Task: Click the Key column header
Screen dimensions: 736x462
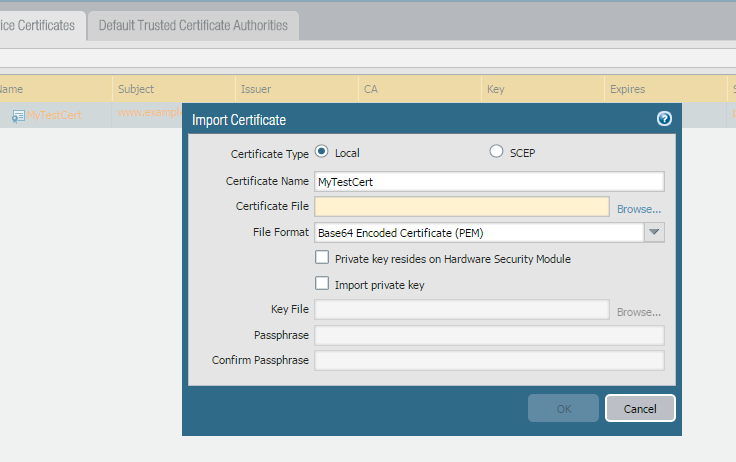Action: [x=495, y=89]
